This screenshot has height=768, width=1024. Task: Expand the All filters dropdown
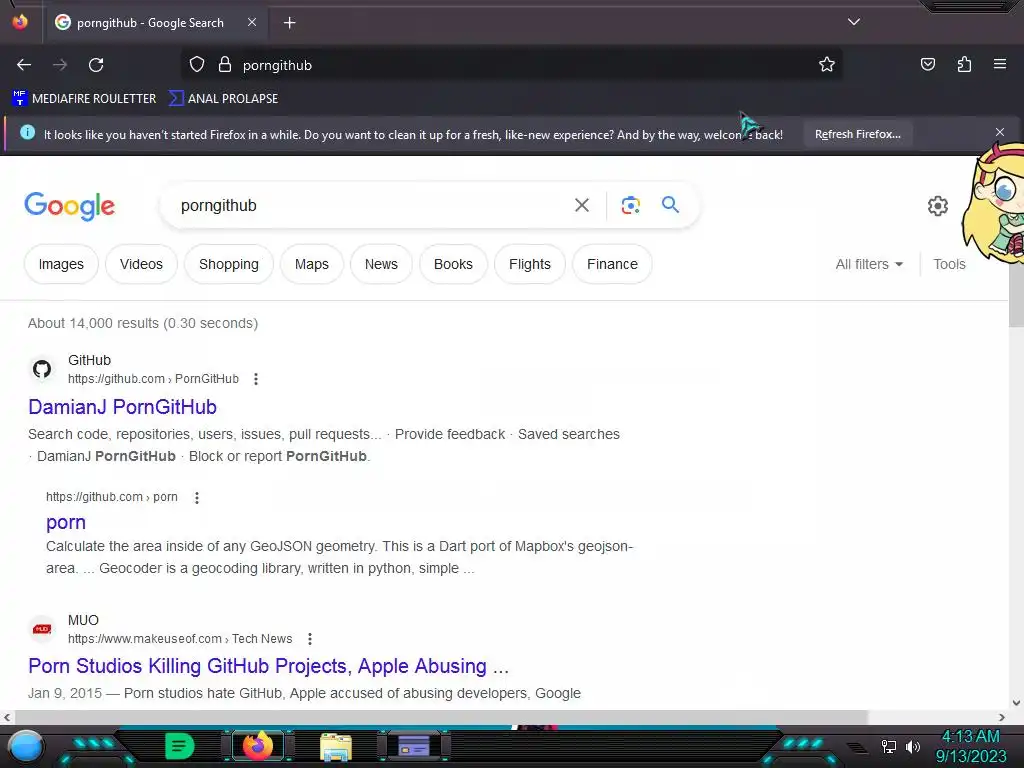coord(869,264)
